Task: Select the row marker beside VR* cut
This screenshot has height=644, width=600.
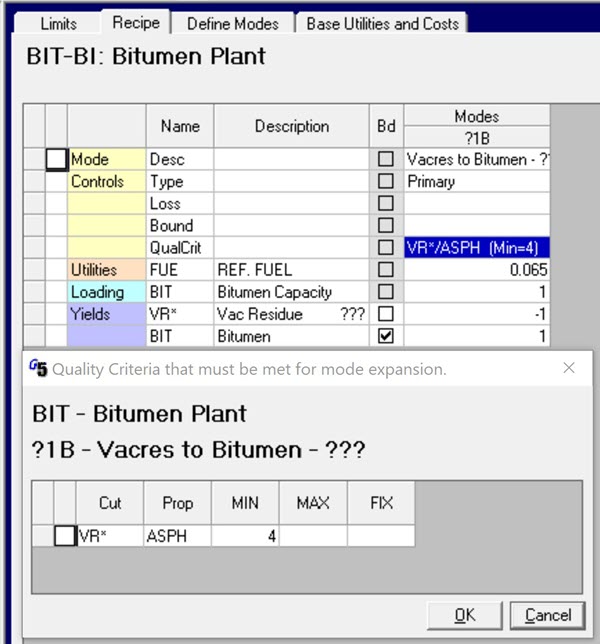Action: pos(65,536)
